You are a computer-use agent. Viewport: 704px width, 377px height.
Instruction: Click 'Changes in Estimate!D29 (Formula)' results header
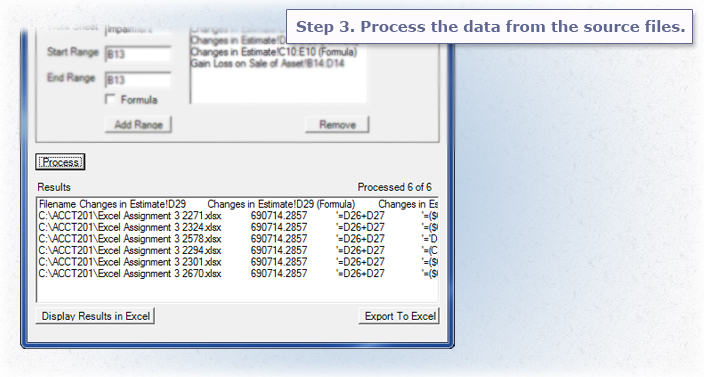[x=281, y=204]
